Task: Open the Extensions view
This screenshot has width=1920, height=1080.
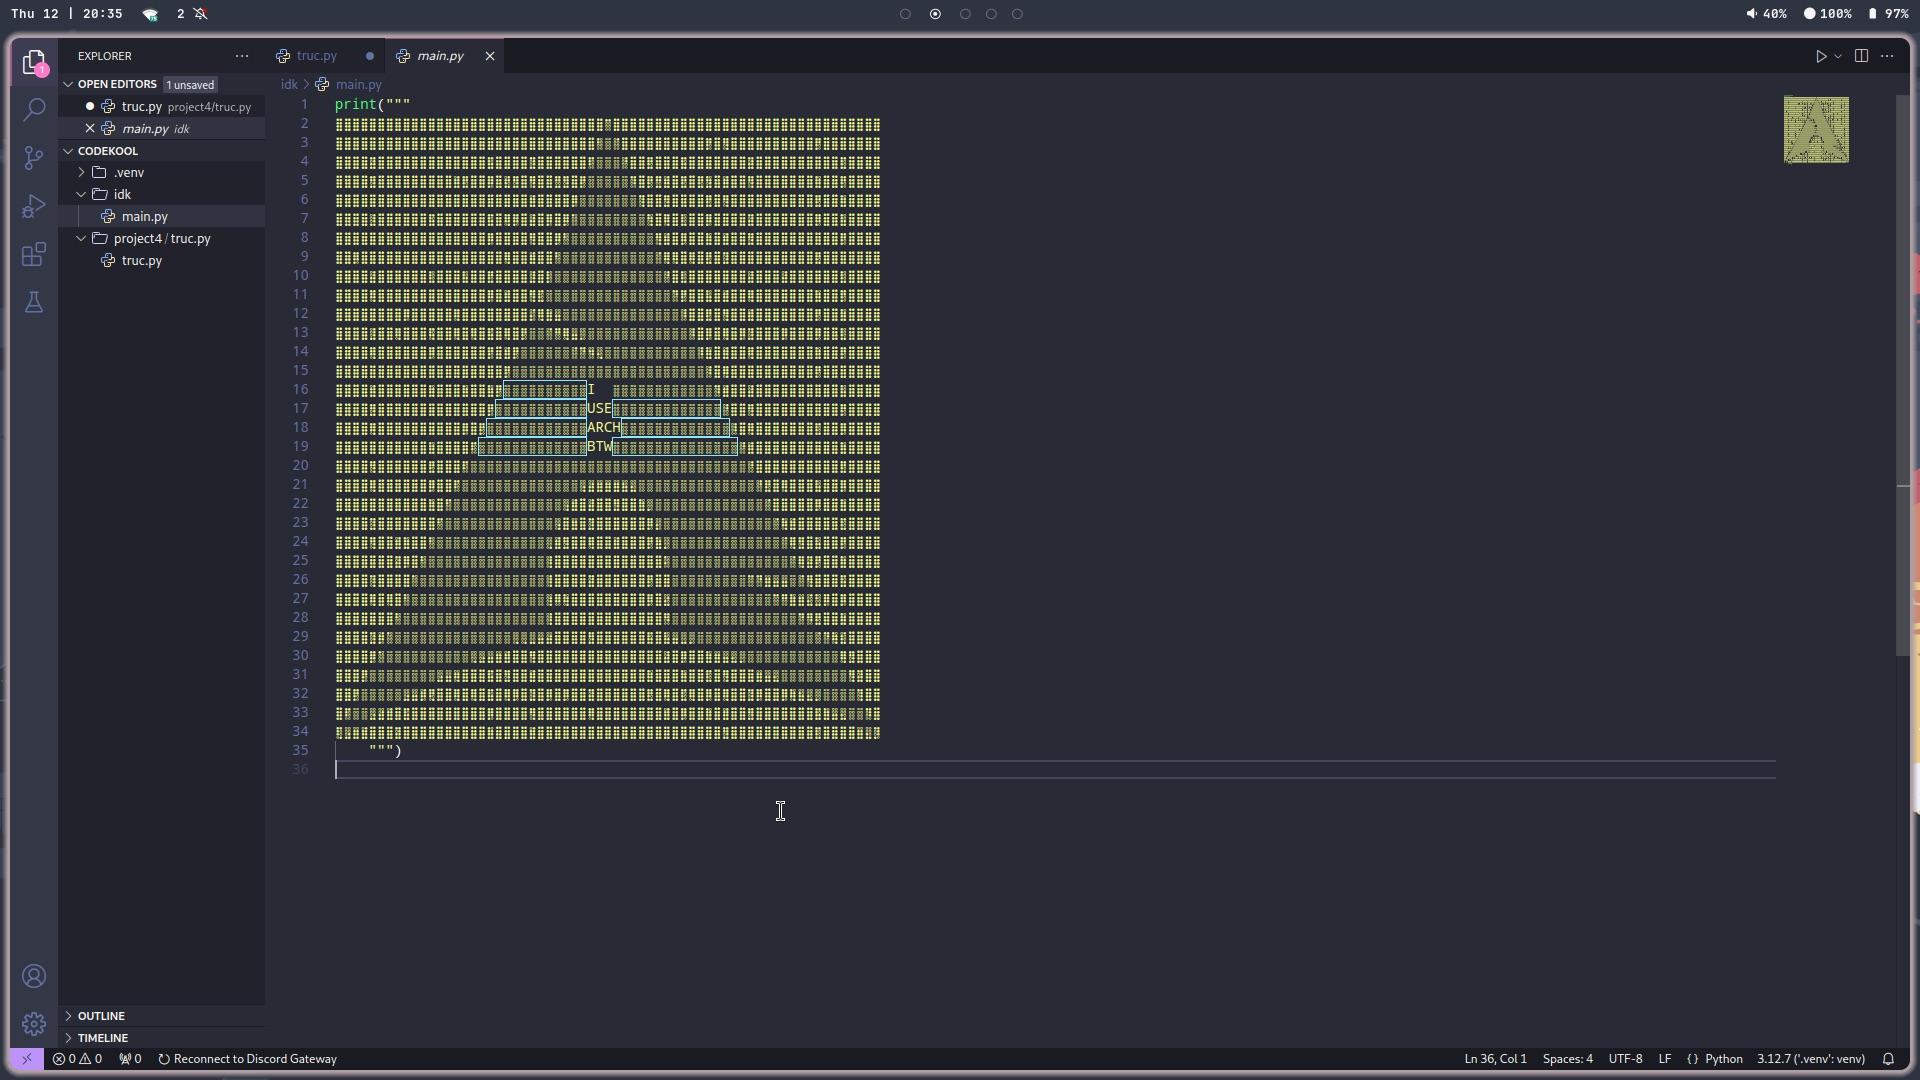Action: click(34, 254)
